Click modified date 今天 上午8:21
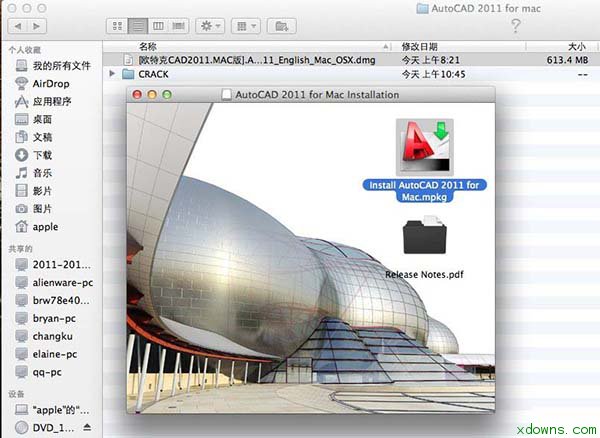Screen dimensions: 600x438 (430, 60)
